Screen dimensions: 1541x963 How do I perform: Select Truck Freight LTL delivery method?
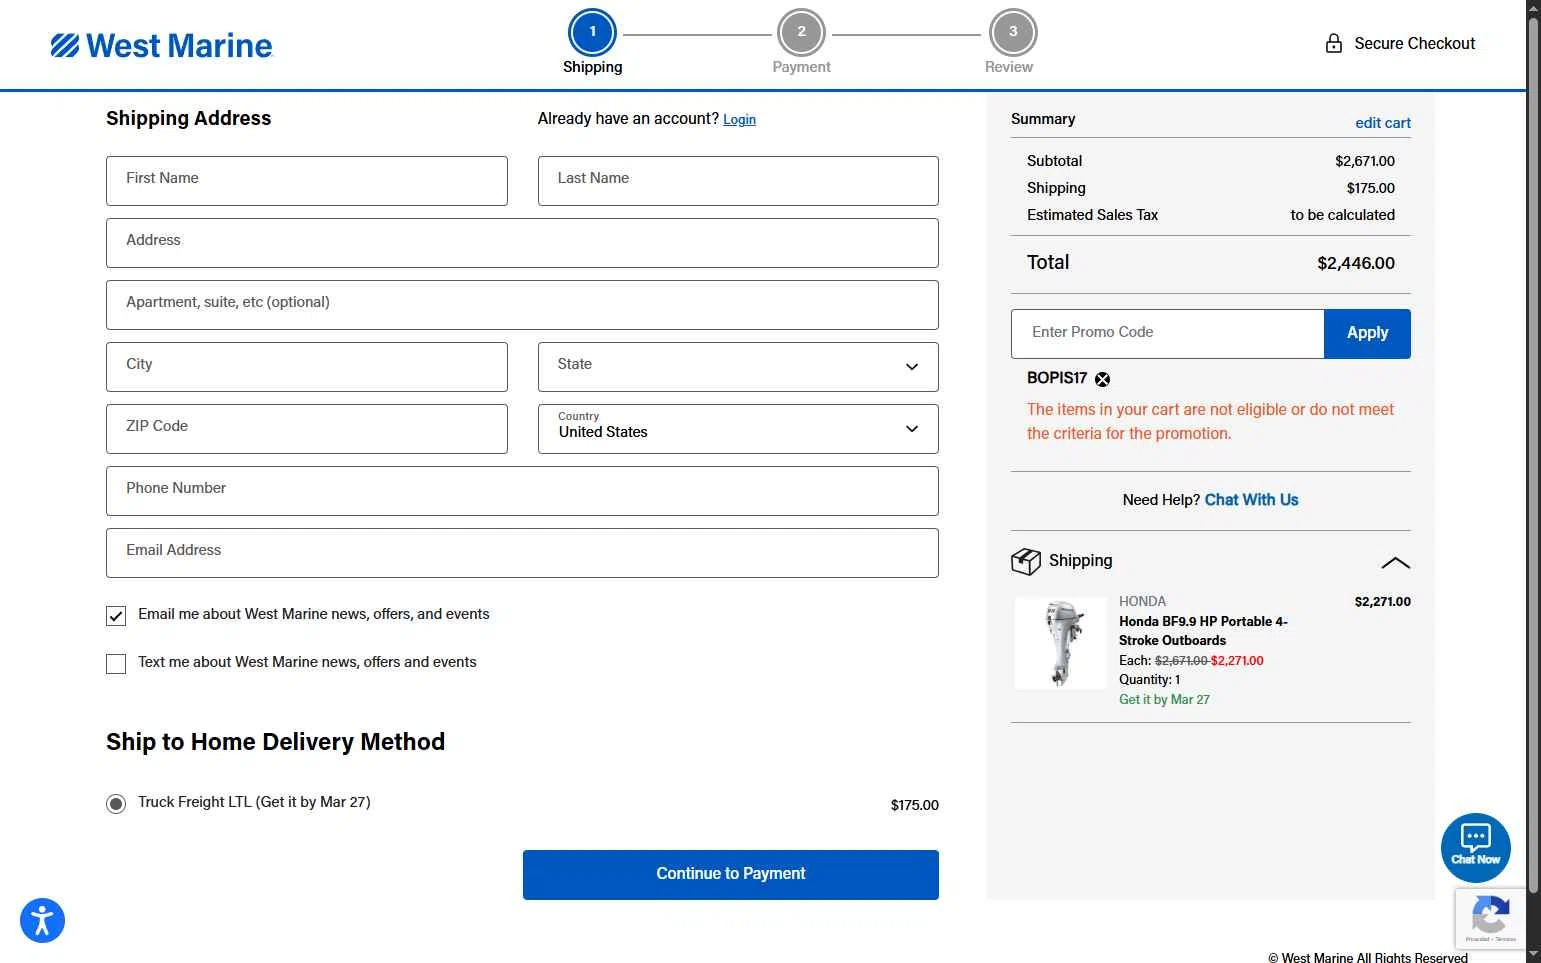(x=116, y=804)
